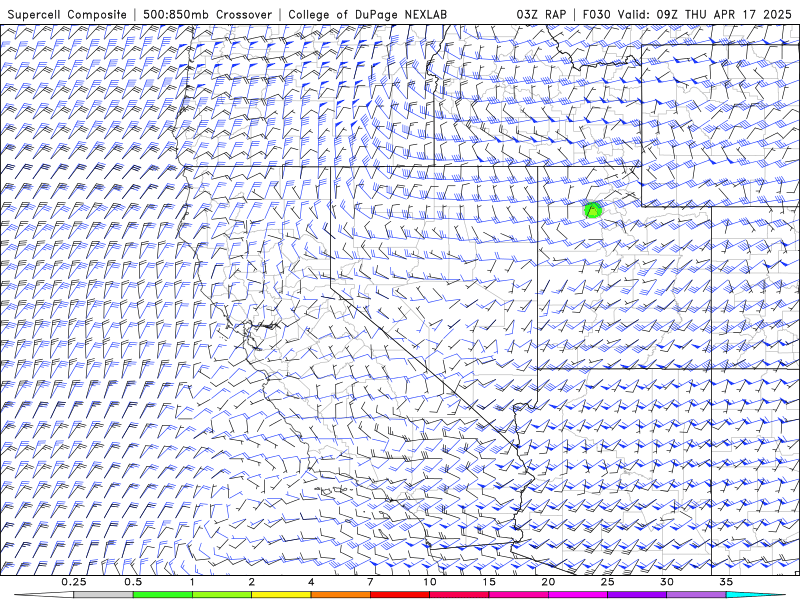The height and width of the screenshot is (600, 800).
Task: Click the gray colorbar segment
Action: tap(104, 595)
